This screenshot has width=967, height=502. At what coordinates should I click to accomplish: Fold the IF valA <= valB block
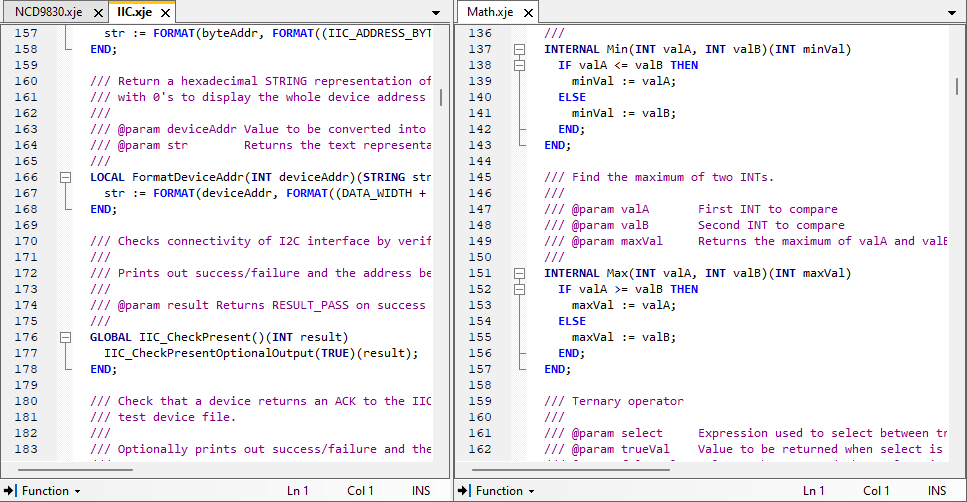(x=519, y=65)
